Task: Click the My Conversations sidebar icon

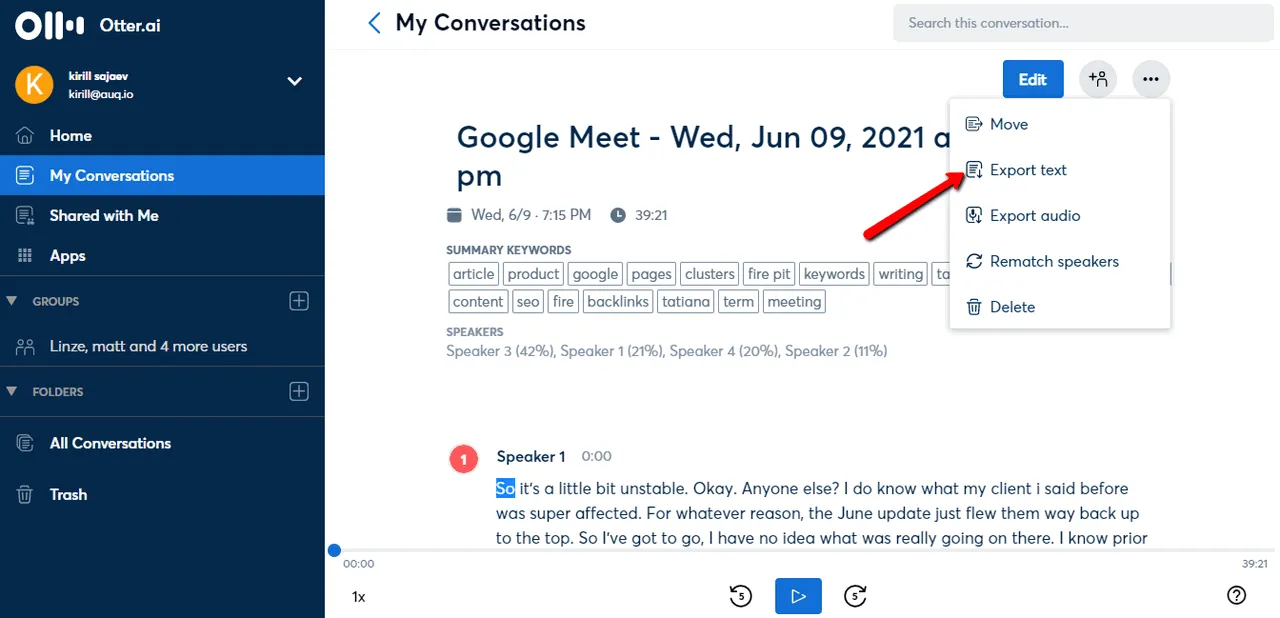Action: [x=25, y=175]
